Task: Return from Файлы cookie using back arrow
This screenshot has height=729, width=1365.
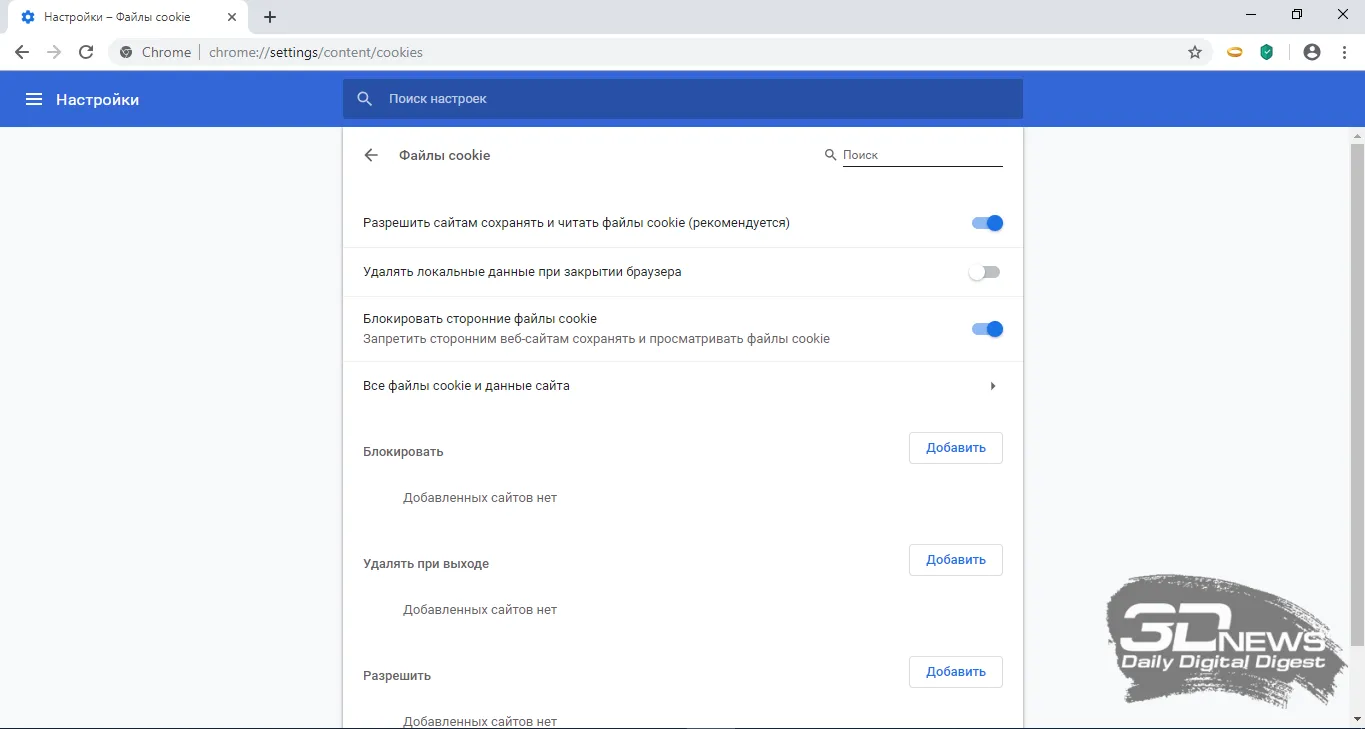Action: 371,155
